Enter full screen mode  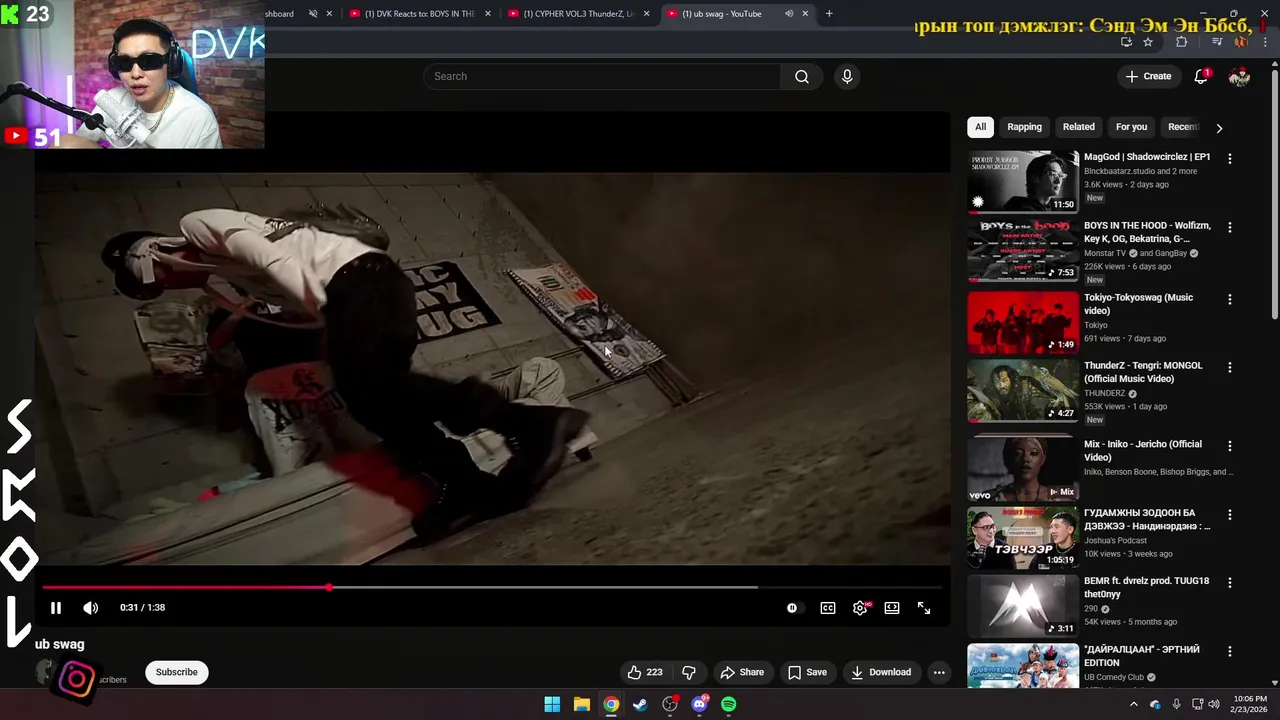point(924,608)
